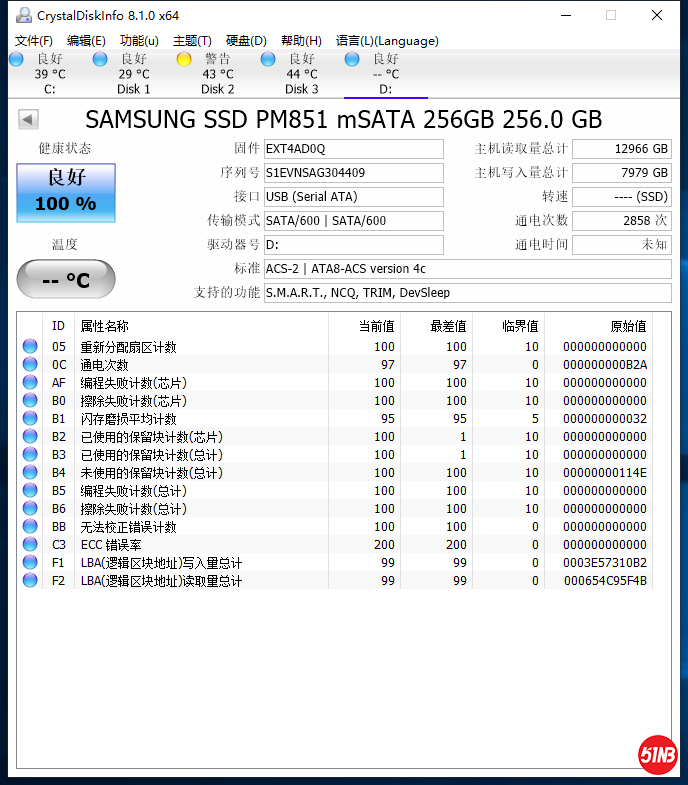Click the drive letter field D:
688x785 pixels.
(354, 245)
